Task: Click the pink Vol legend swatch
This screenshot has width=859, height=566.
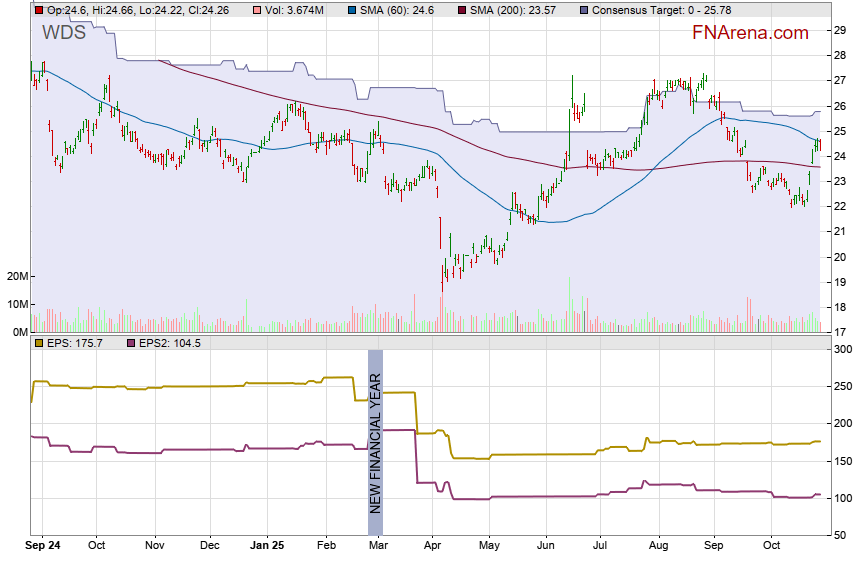Action: pos(258,10)
